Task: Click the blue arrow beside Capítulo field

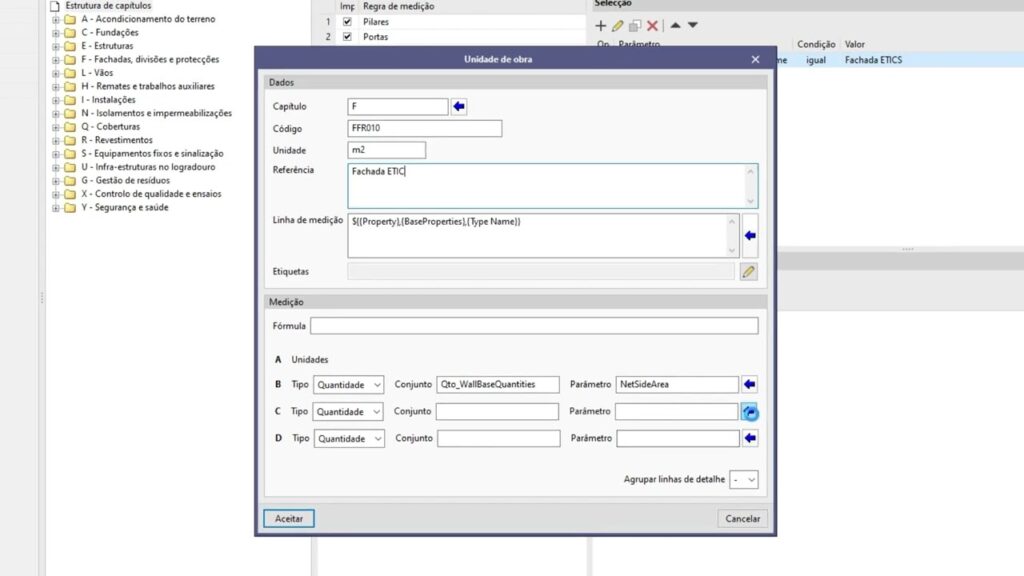Action: (x=459, y=107)
